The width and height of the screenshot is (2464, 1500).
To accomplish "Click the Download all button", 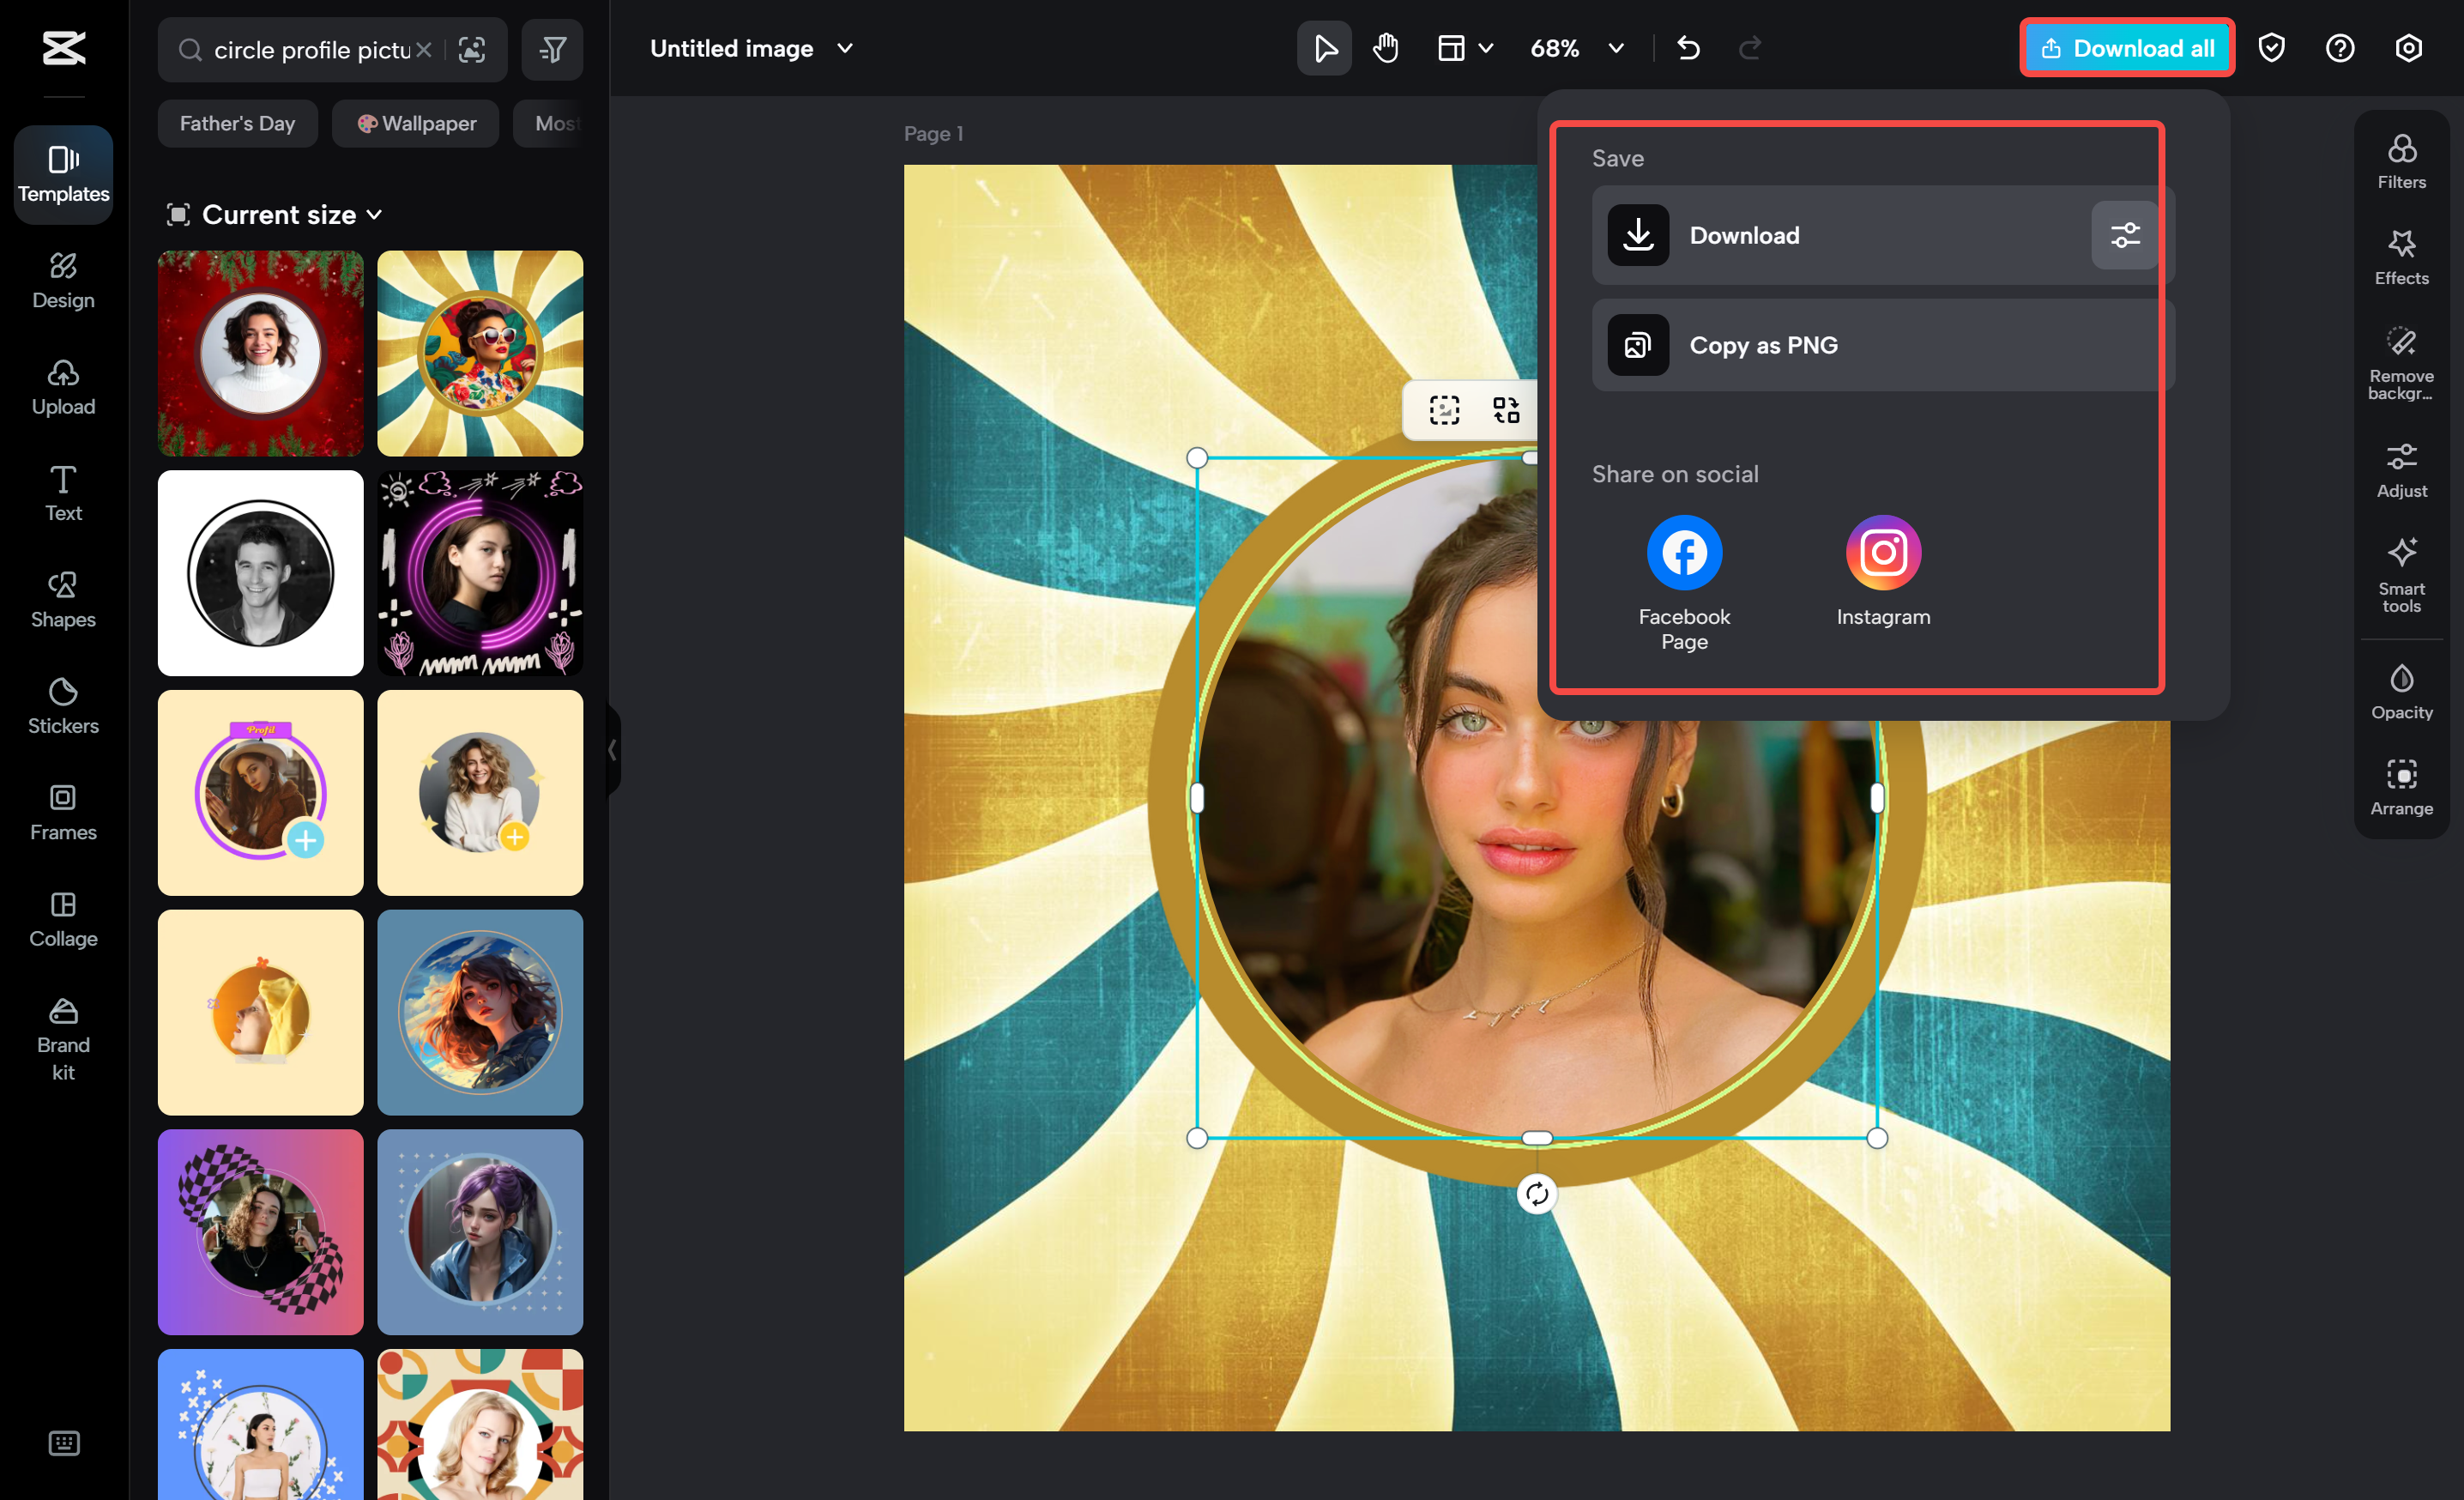I will (x=2126, y=47).
